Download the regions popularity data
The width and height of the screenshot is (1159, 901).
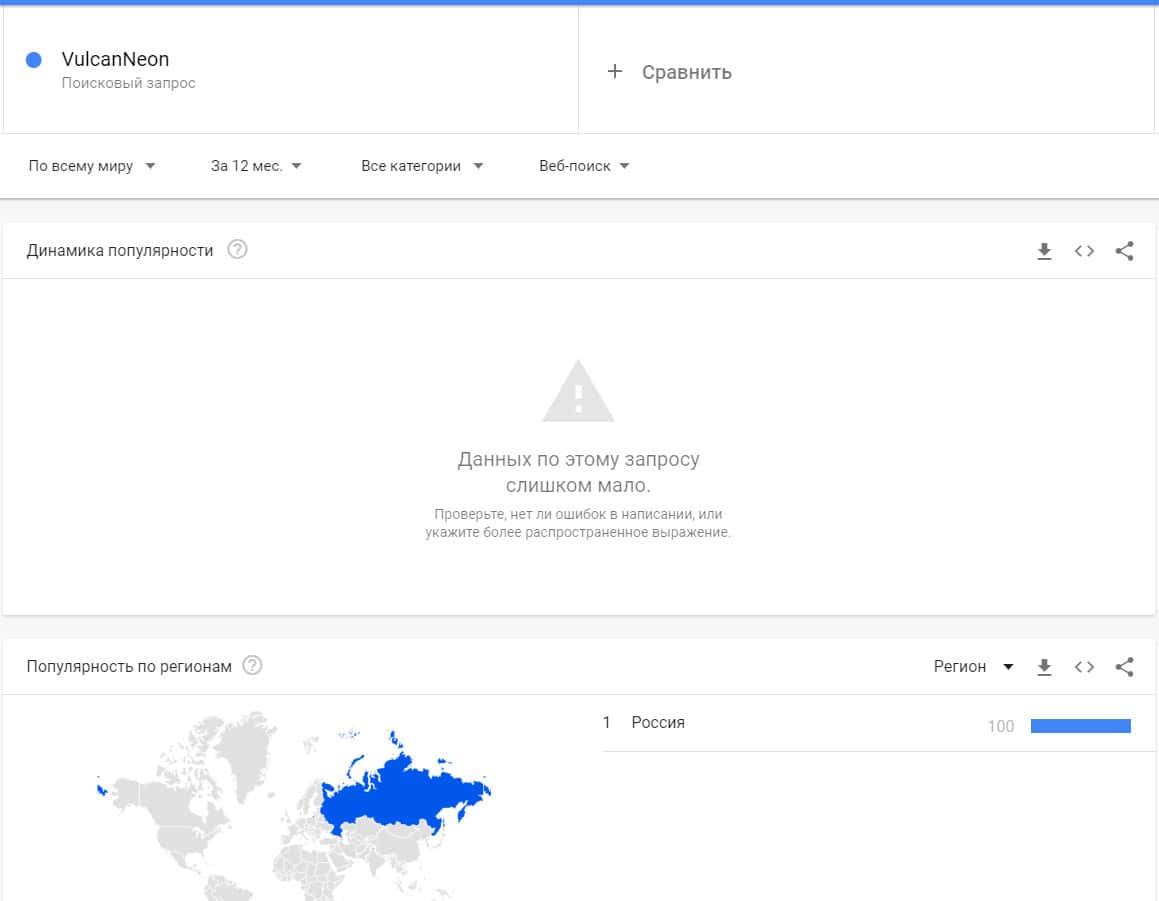tap(1044, 667)
